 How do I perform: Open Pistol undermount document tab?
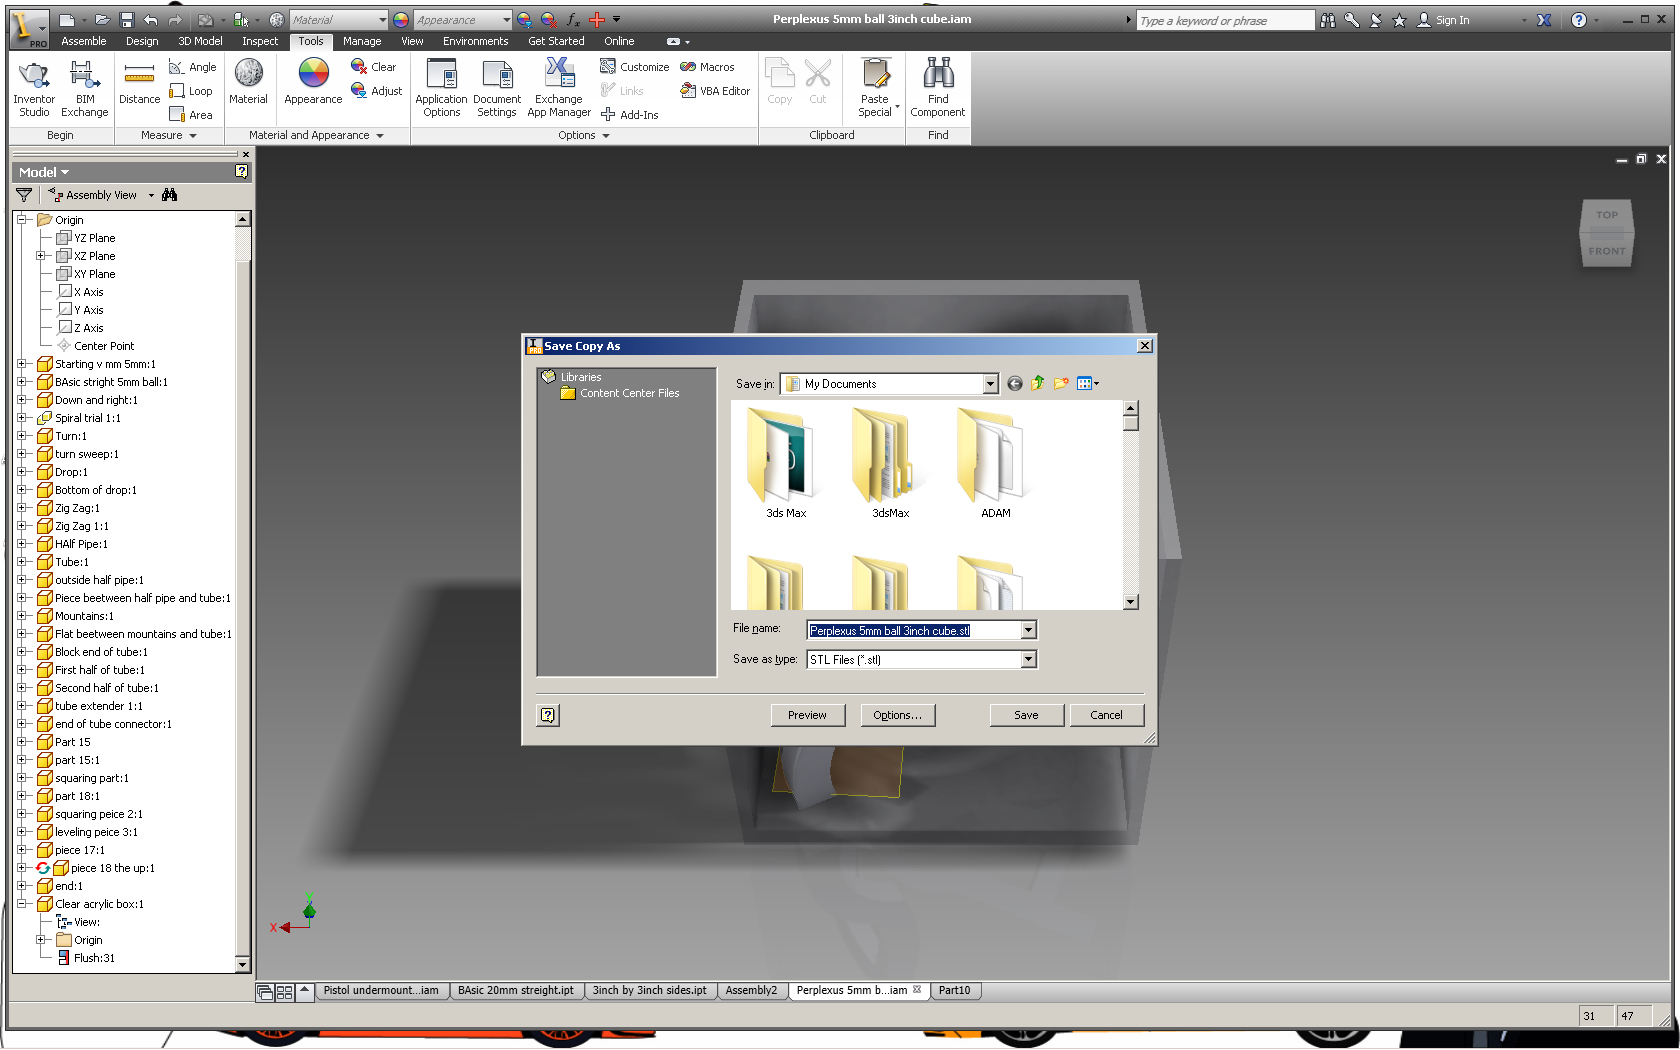381,991
